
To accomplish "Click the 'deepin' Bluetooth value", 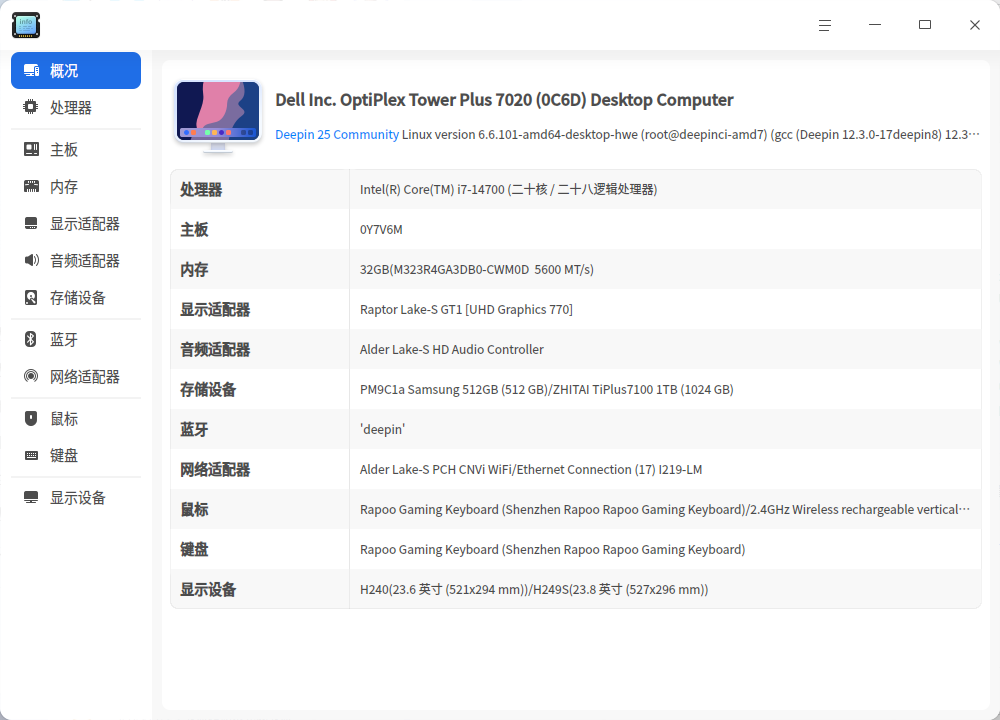I will (x=382, y=429).
